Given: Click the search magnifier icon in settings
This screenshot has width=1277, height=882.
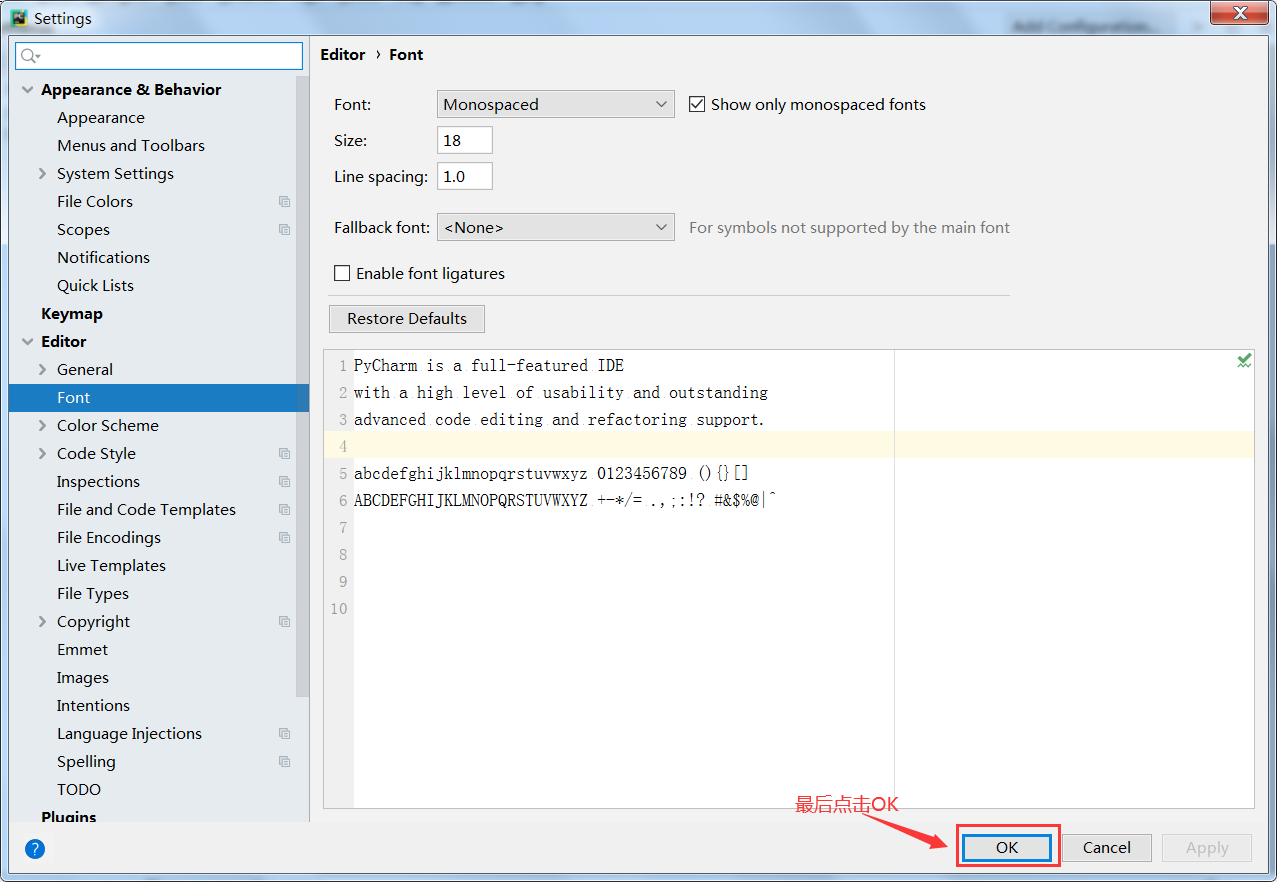Looking at the screenshot, I should (x=29, y=56).
